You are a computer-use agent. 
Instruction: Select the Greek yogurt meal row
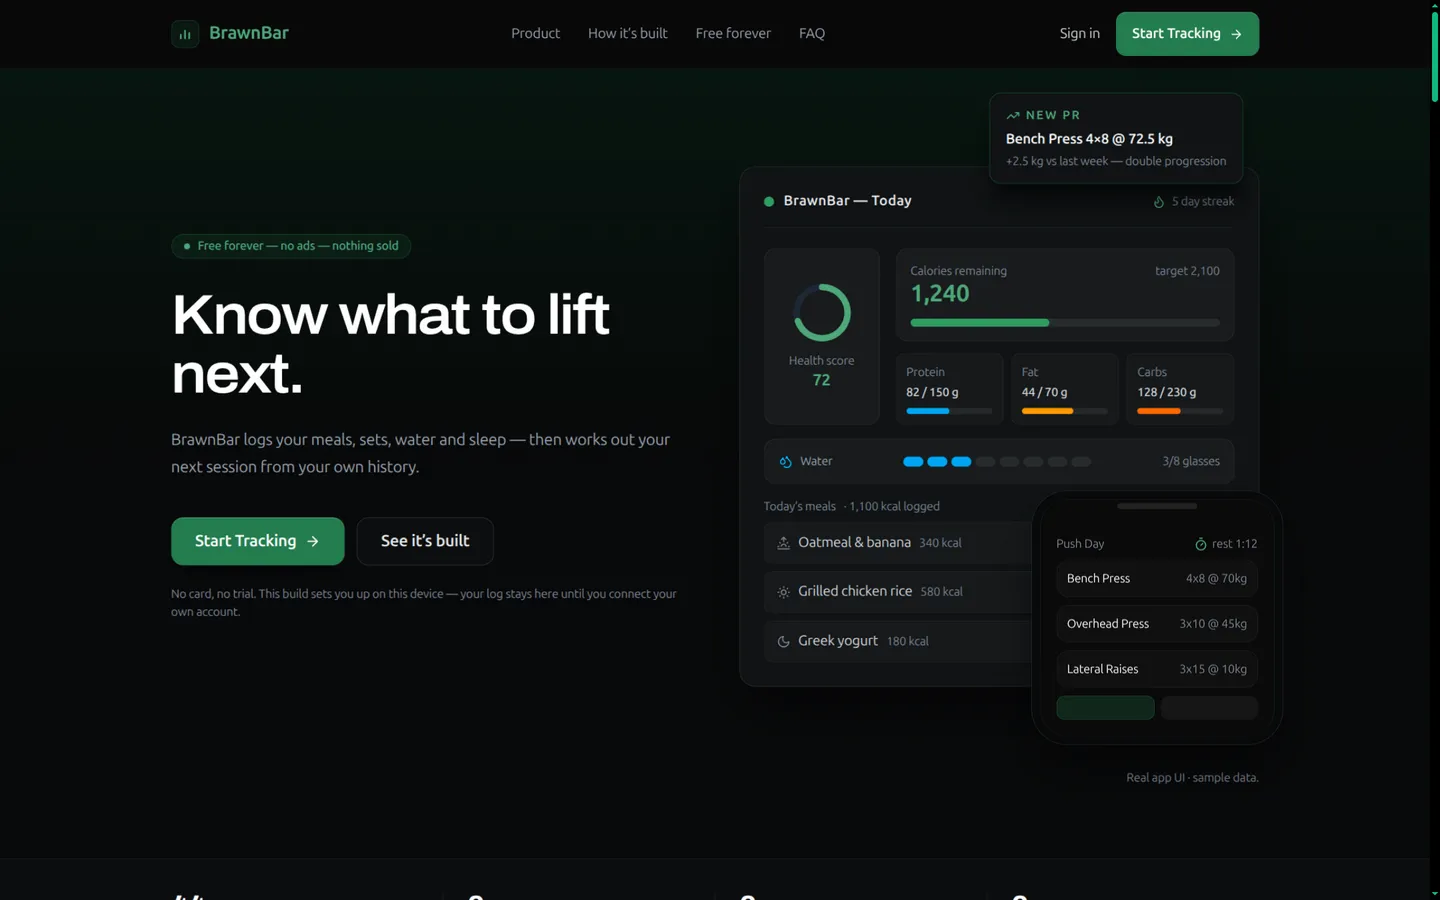(x=897, y=641)
